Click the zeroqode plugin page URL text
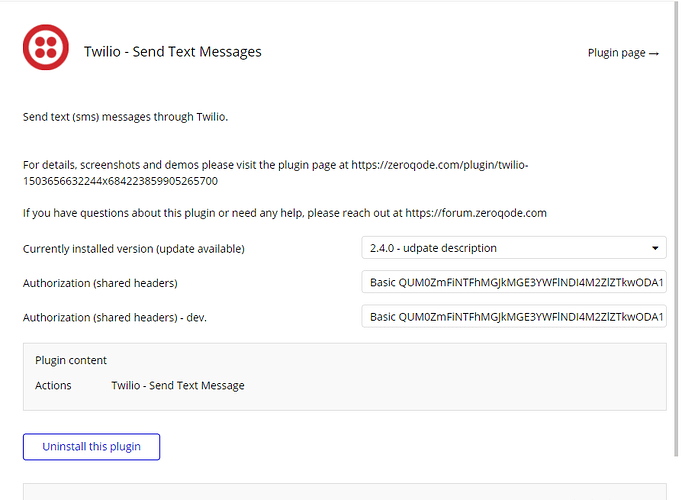 tap(276, 173)
